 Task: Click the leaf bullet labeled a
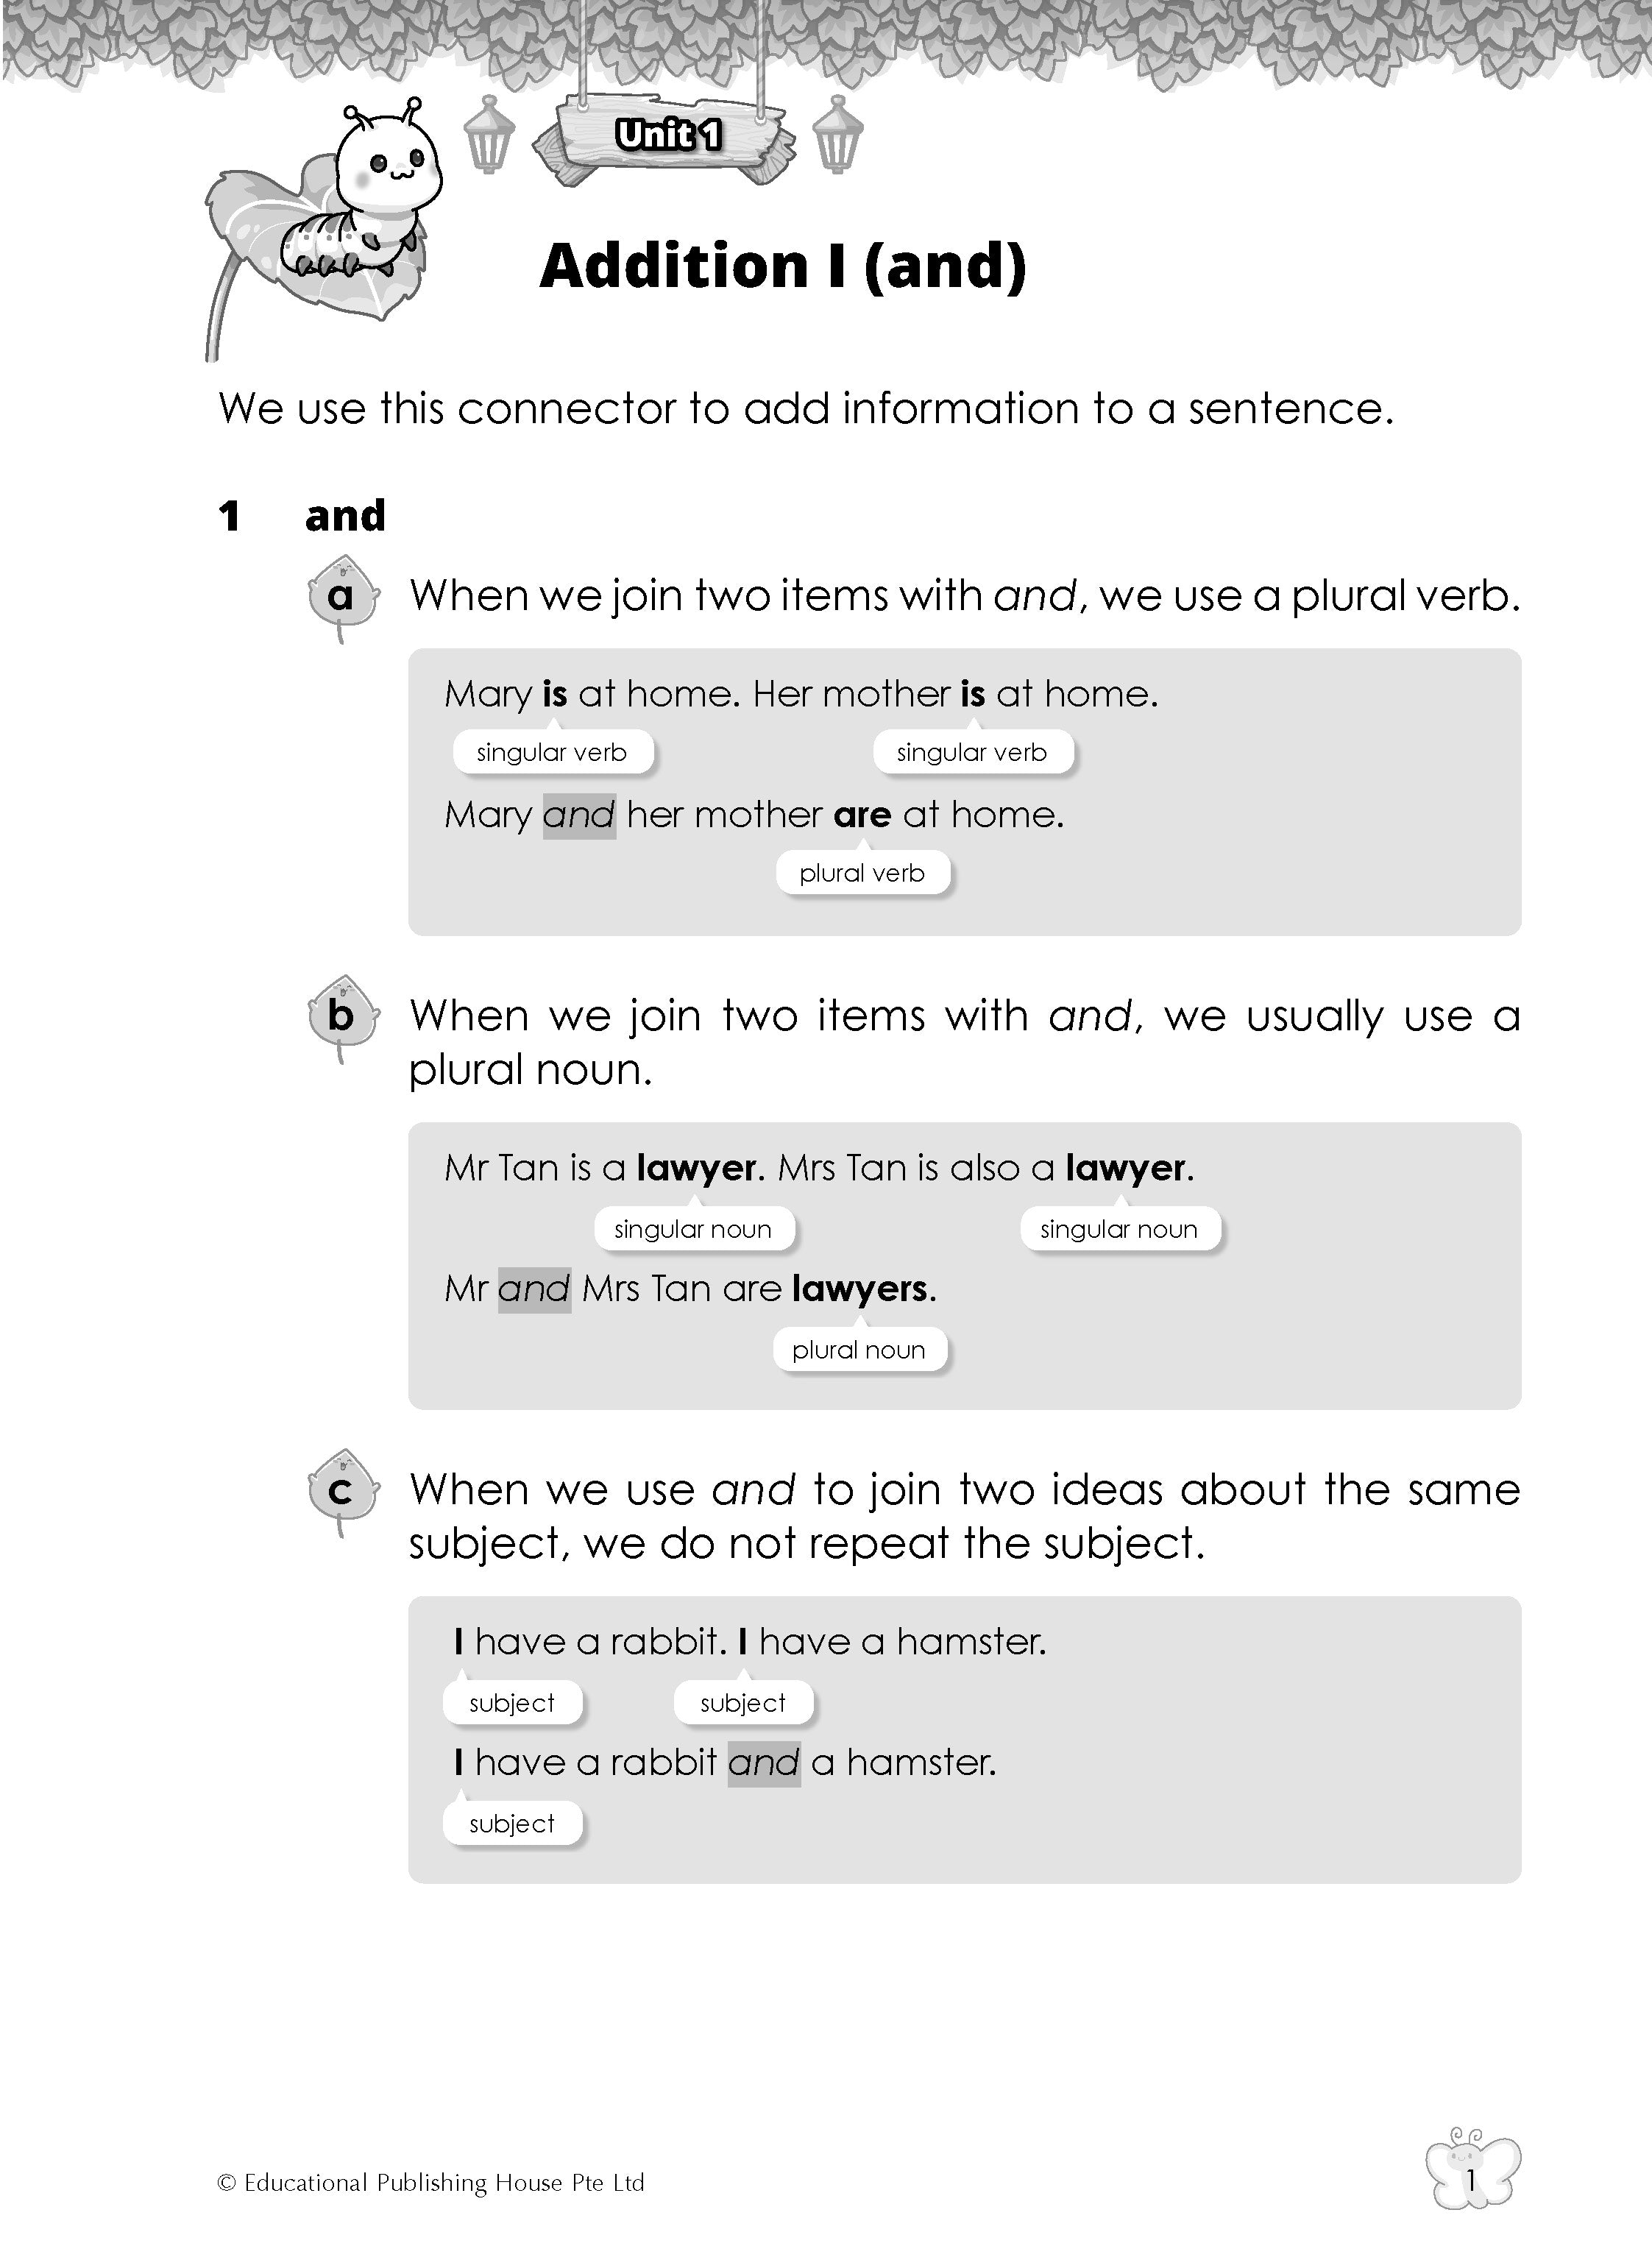coord(341,597)
